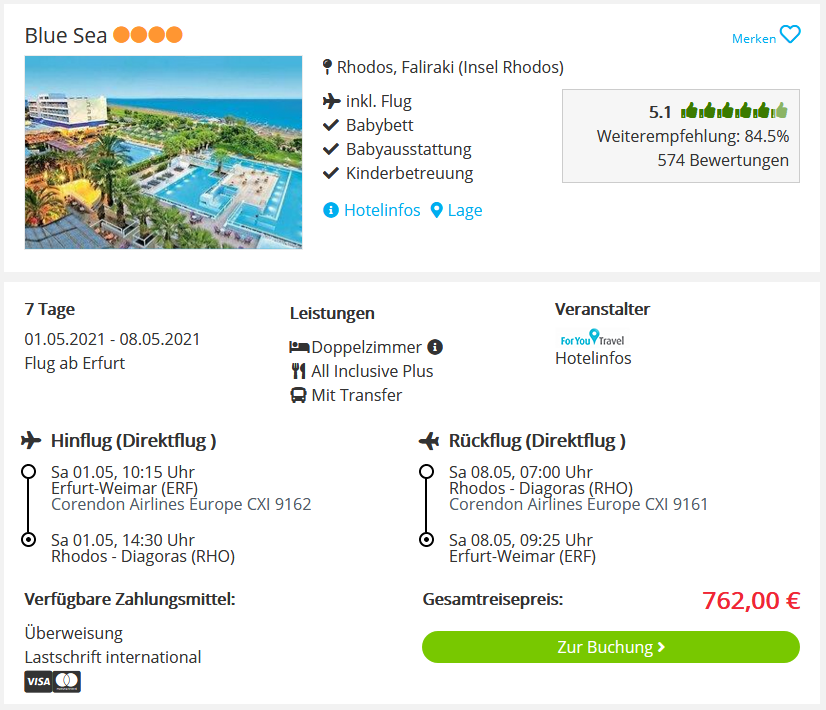
Task: Click the Visa card logo
Action: click(x=38, y=682)
